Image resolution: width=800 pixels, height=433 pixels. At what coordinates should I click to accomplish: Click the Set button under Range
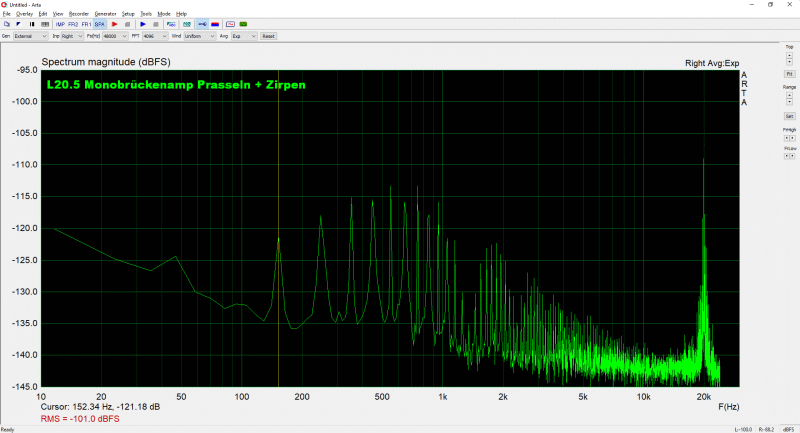coord(789,116)
